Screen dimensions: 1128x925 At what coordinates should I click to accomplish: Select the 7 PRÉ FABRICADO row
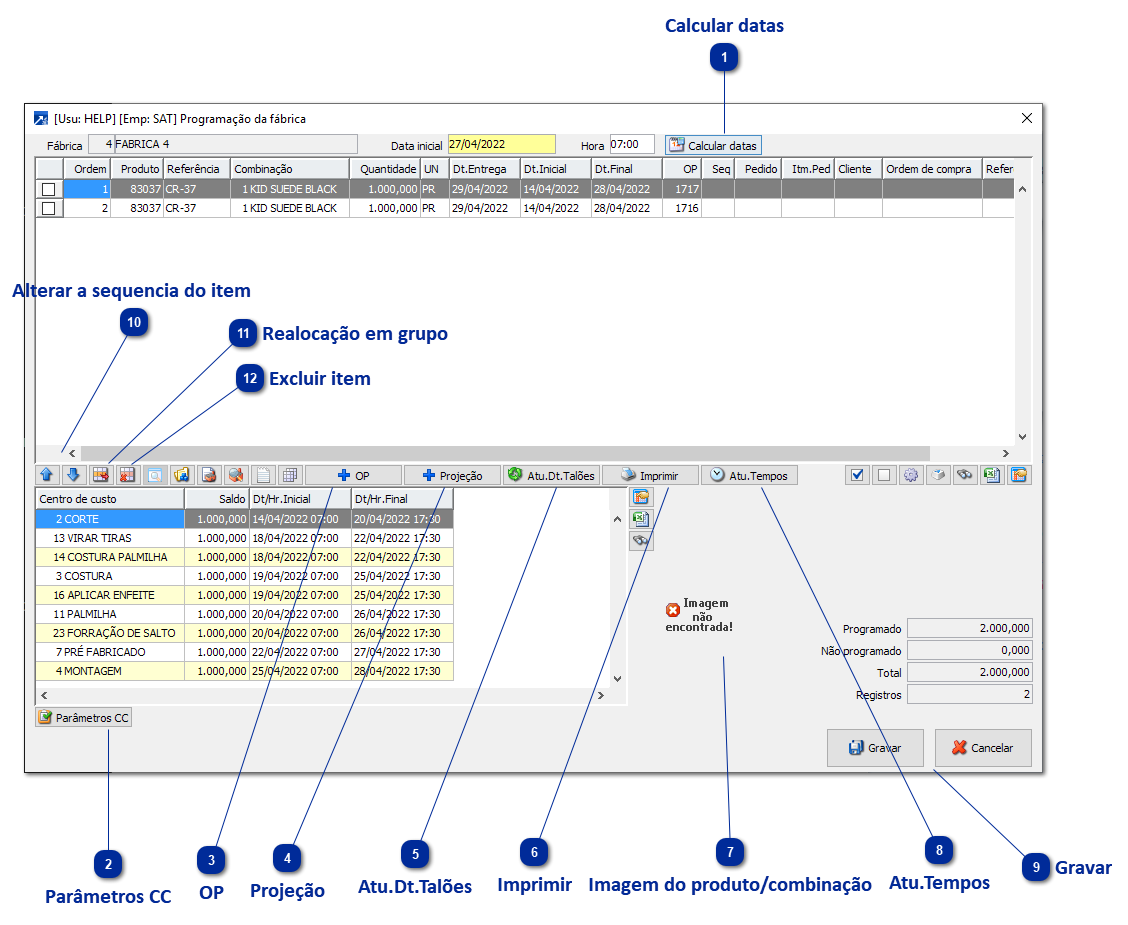244,652
